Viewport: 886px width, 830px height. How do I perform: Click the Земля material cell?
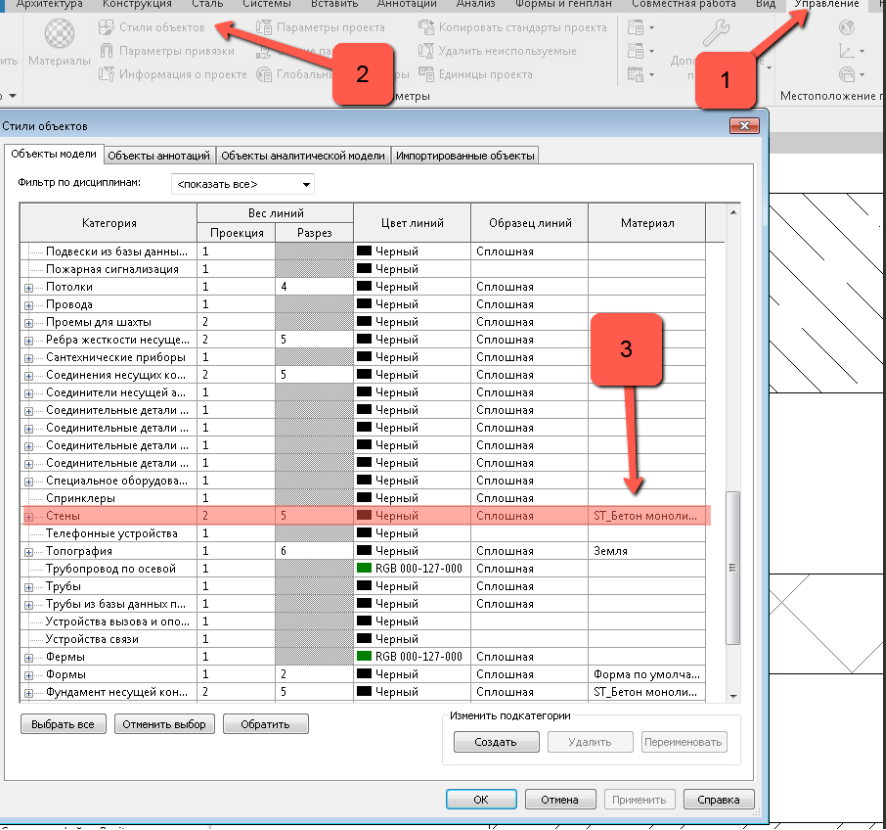pyautogui.click(x=646, y=551)
